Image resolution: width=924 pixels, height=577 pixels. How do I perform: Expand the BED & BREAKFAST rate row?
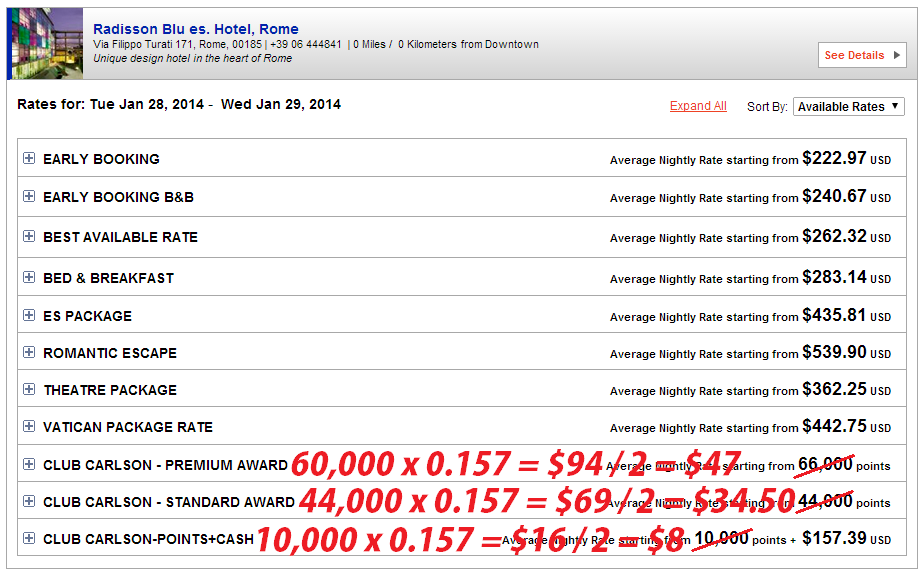[x=29, y=277]
